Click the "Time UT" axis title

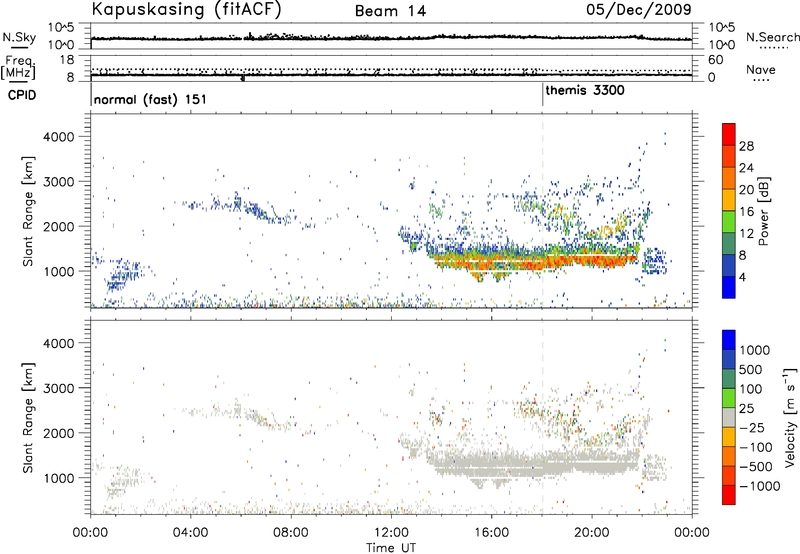coord(391,547)
